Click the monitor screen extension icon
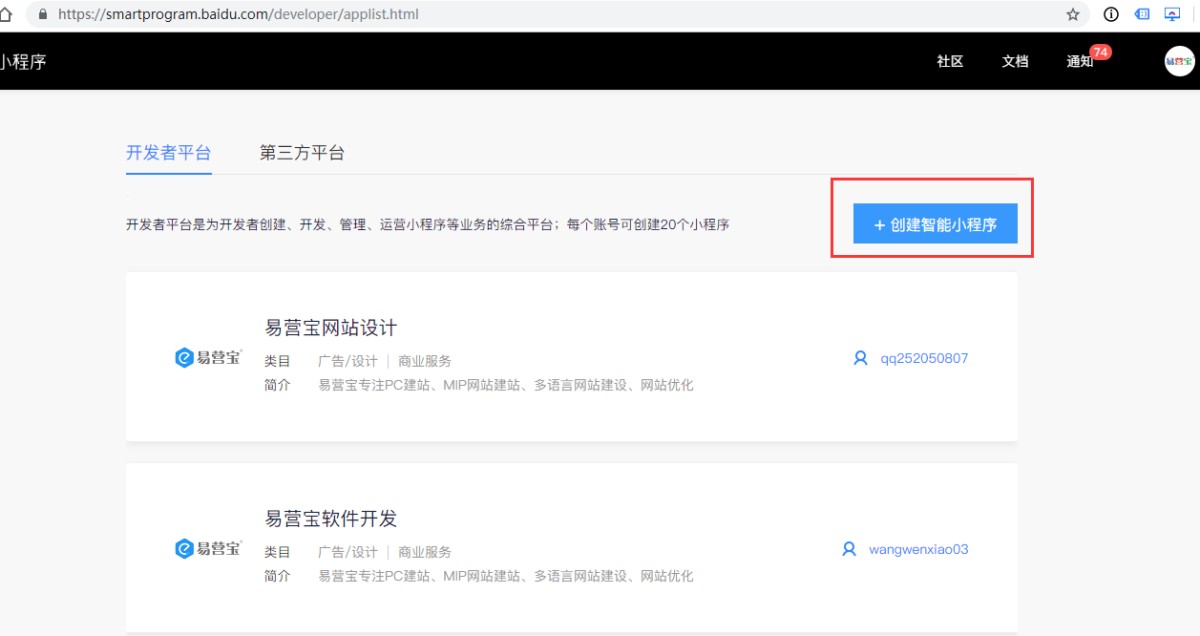Viewport: 1200px width, 636px height. coord(1173,15)
